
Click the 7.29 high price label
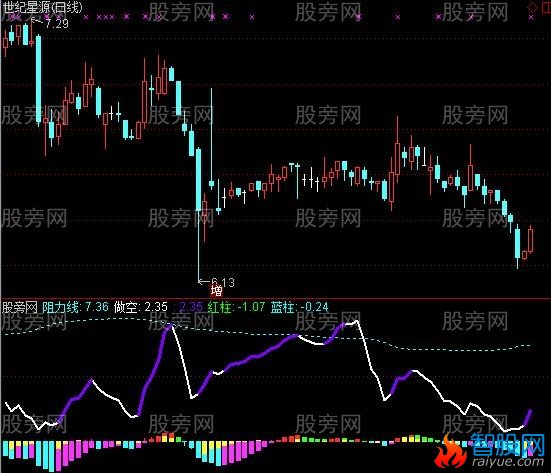pyautogui.click(x=57, y=24)
